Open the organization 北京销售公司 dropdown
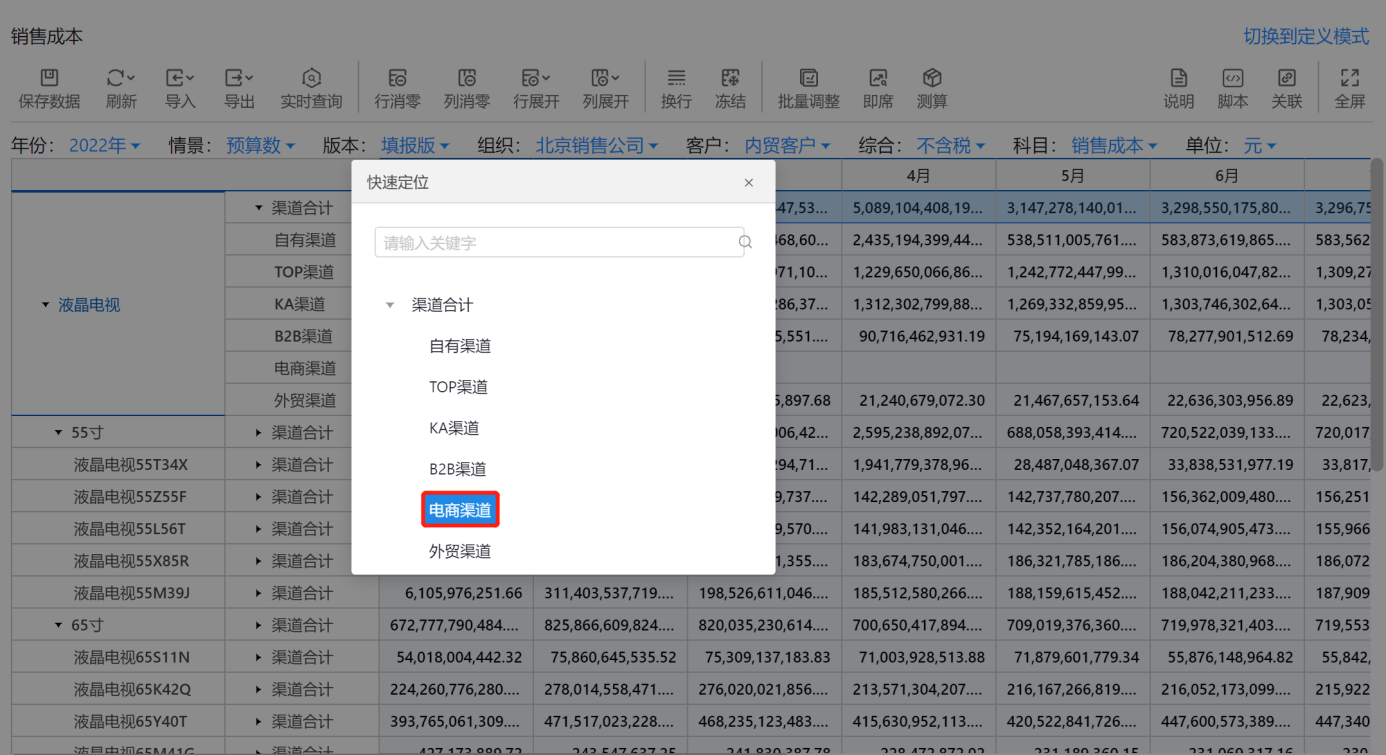This screenshot has width=1386, height=755. point(596,146)
